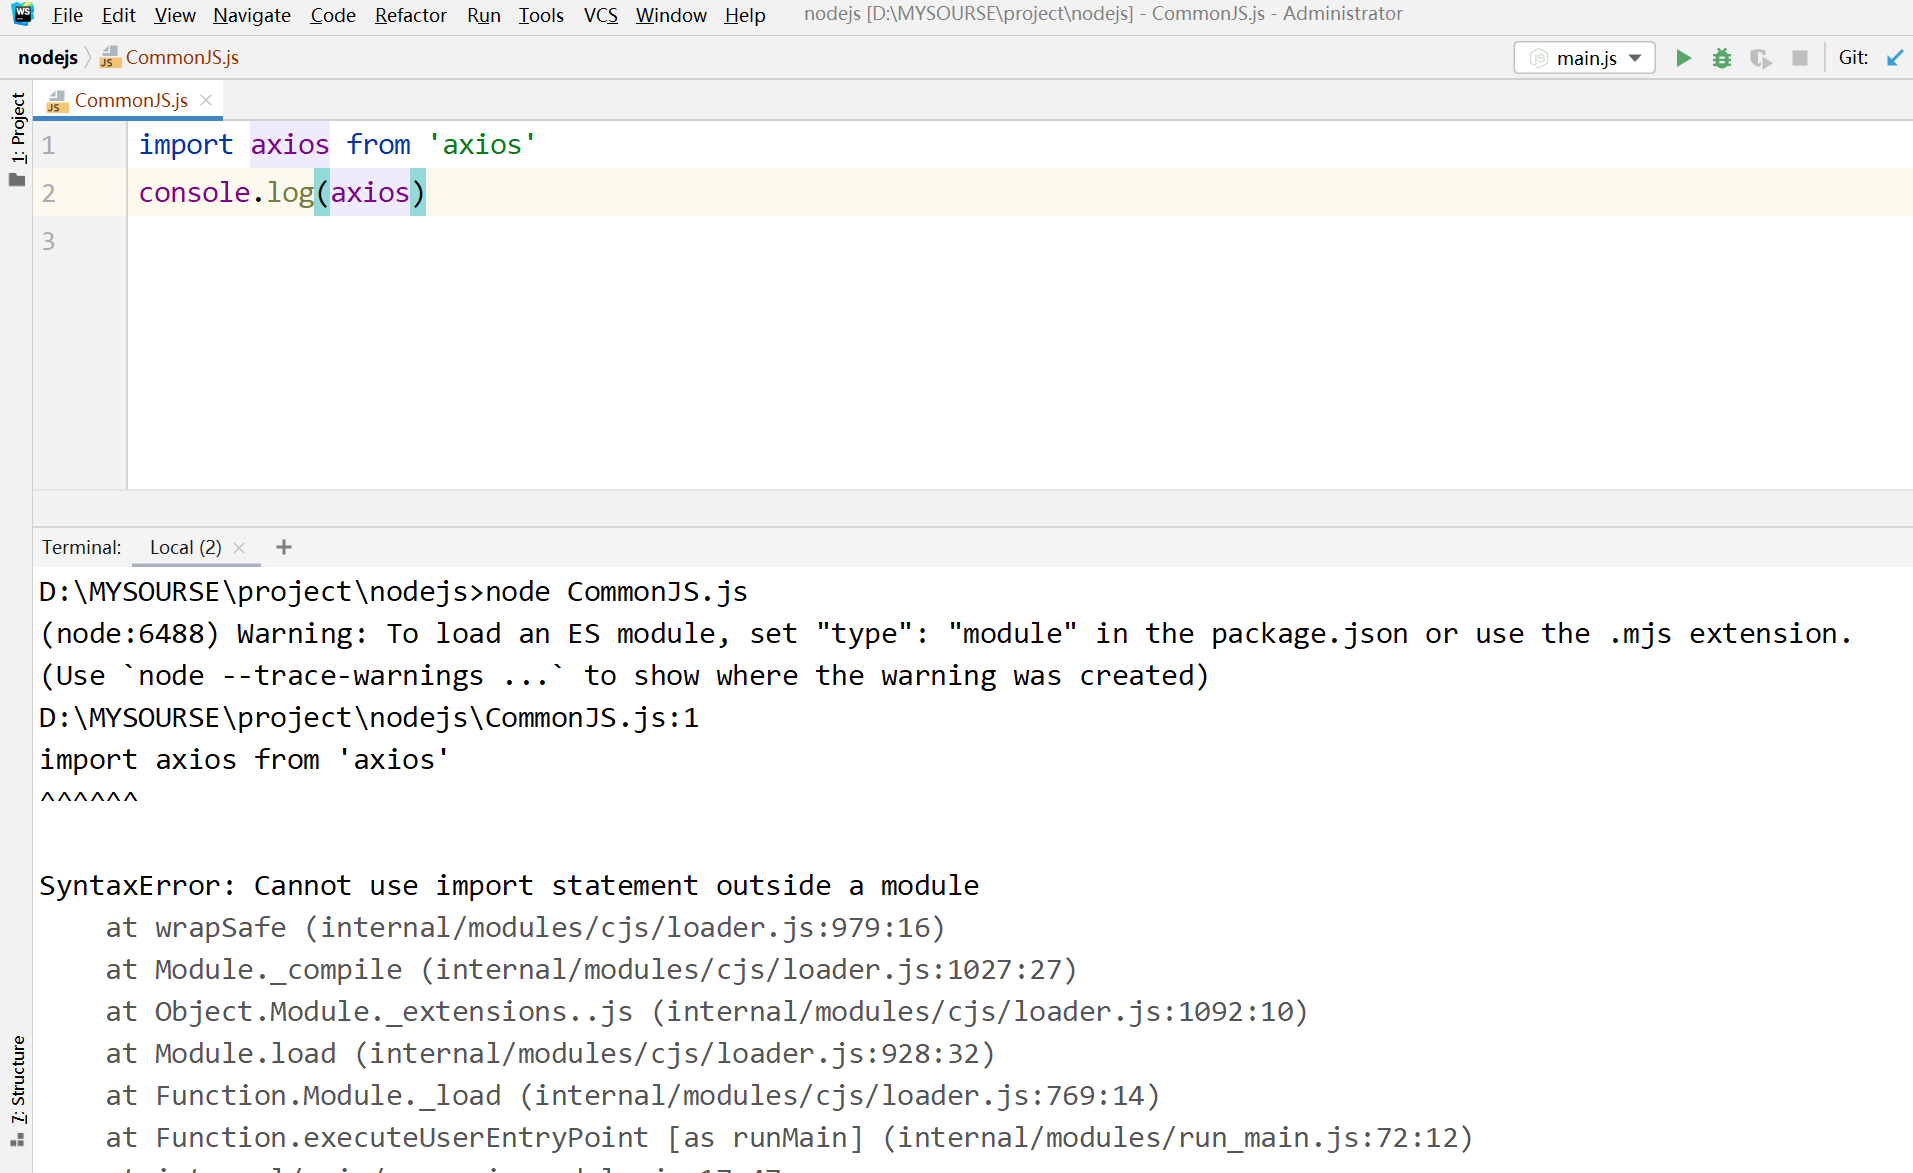Select the Local (2) terminal tab

(x=184, y=547)
